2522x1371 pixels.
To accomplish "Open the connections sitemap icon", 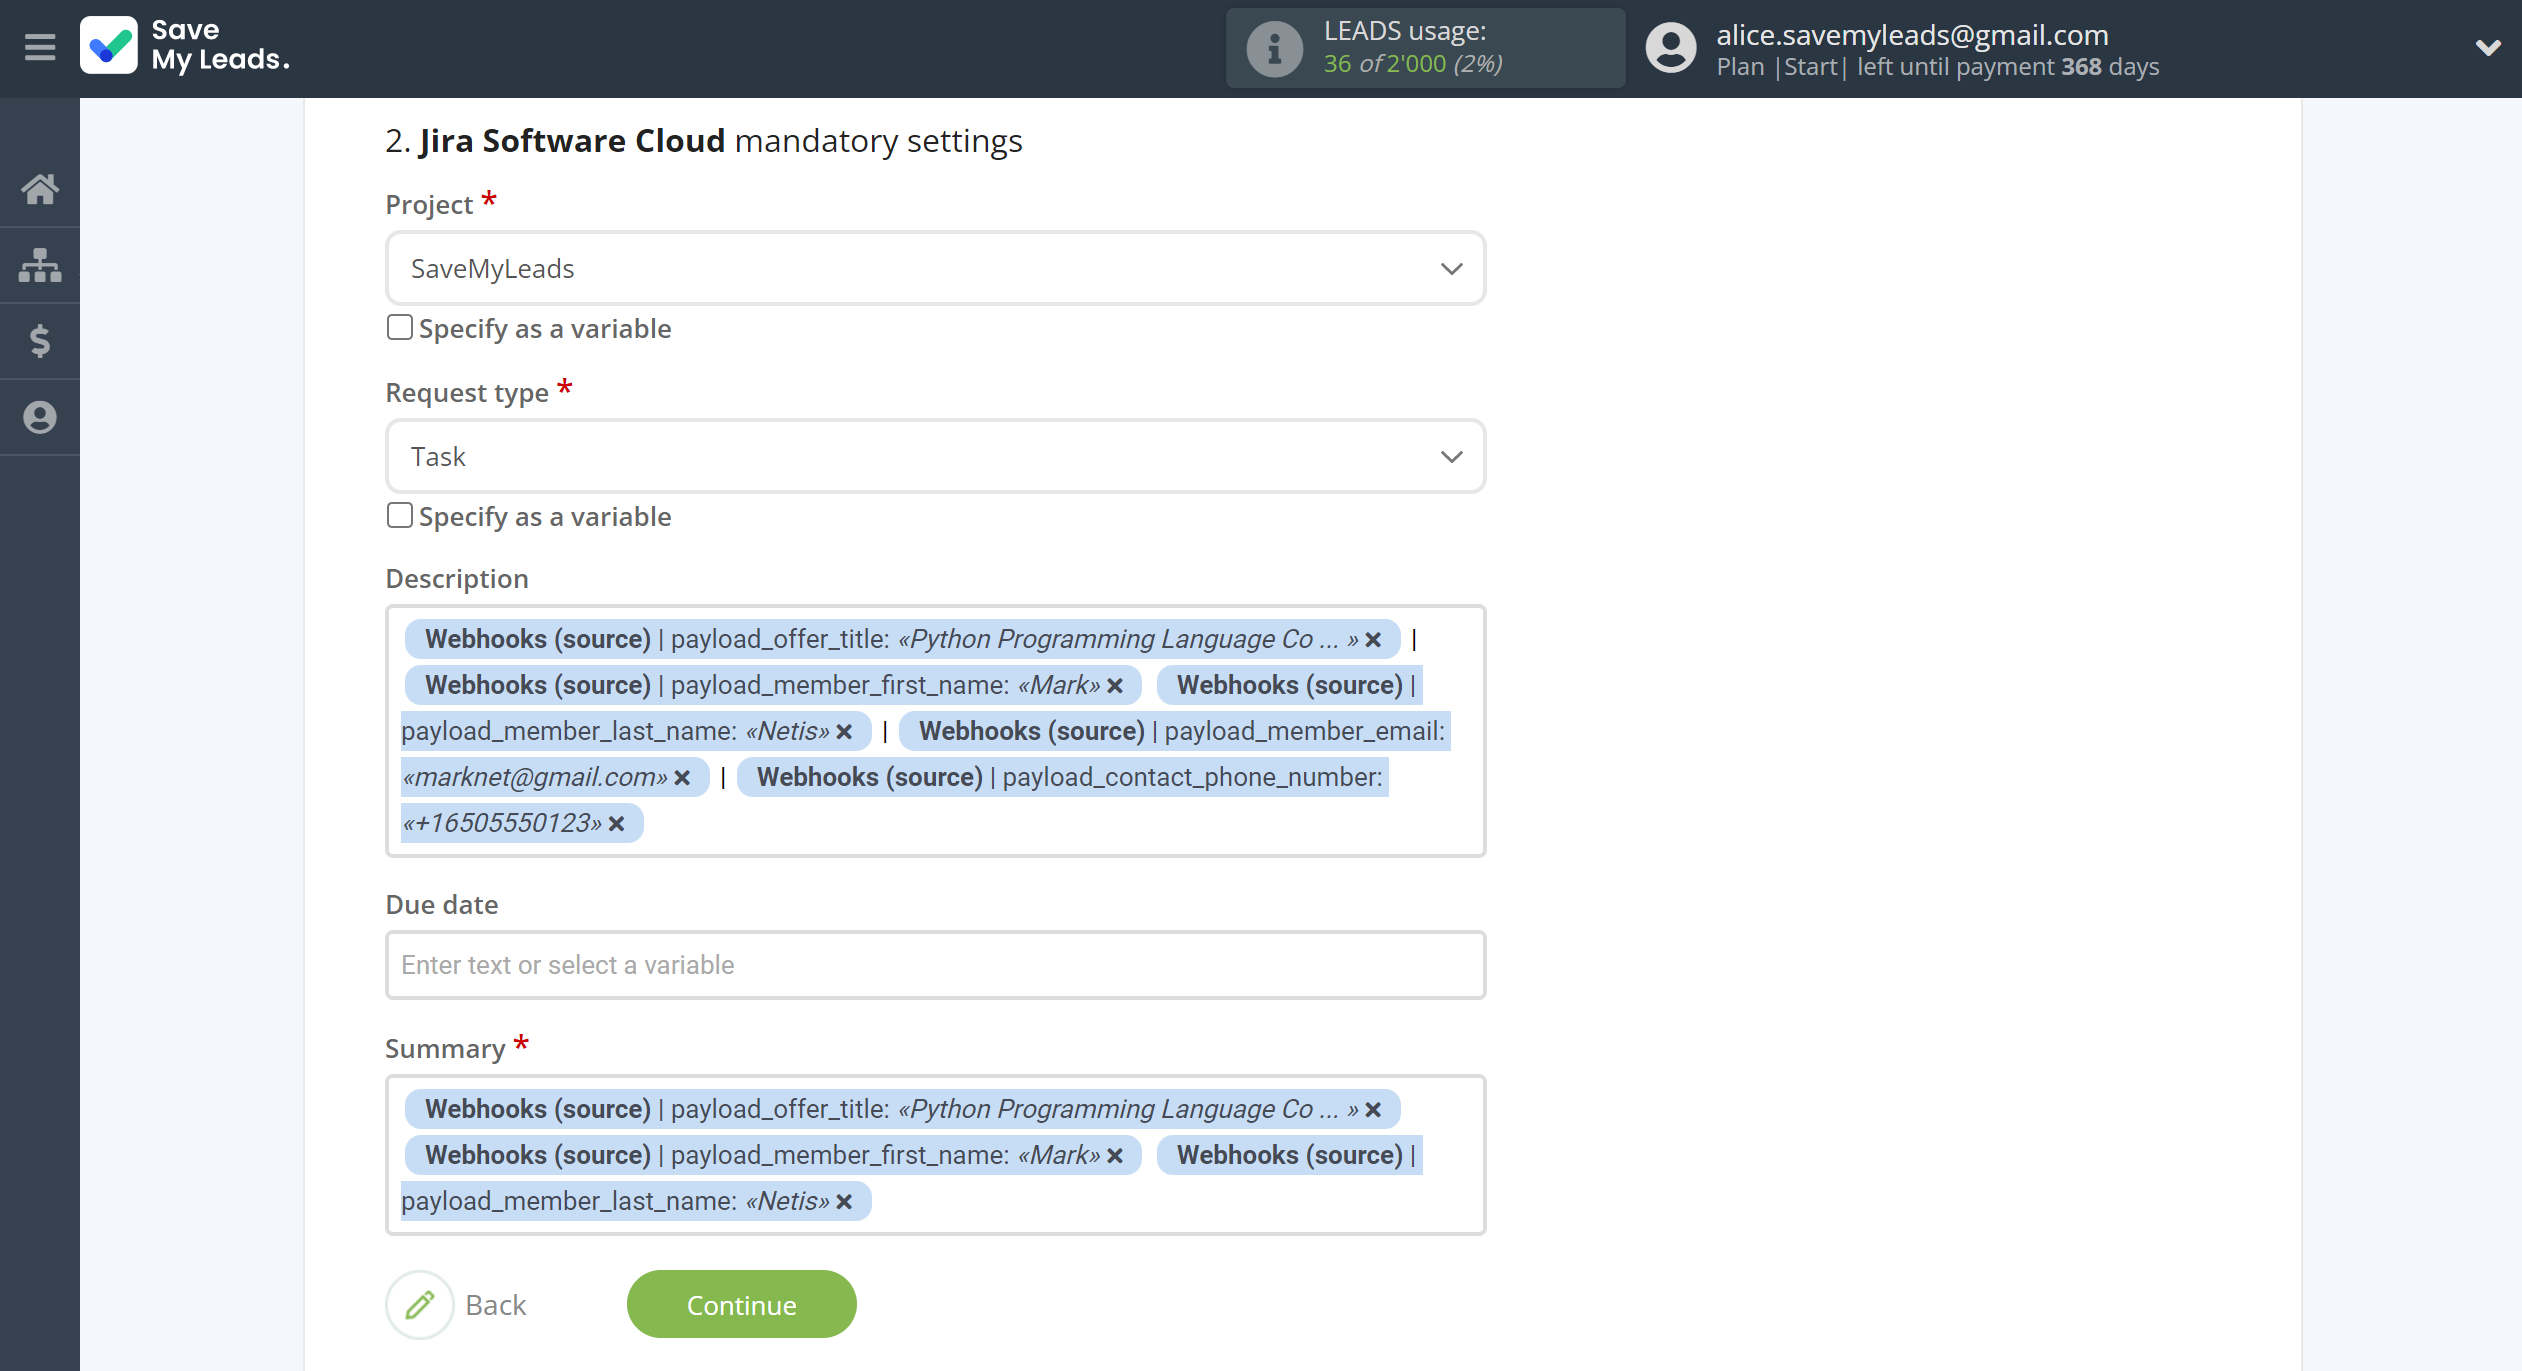I will (x=40, y=265).
